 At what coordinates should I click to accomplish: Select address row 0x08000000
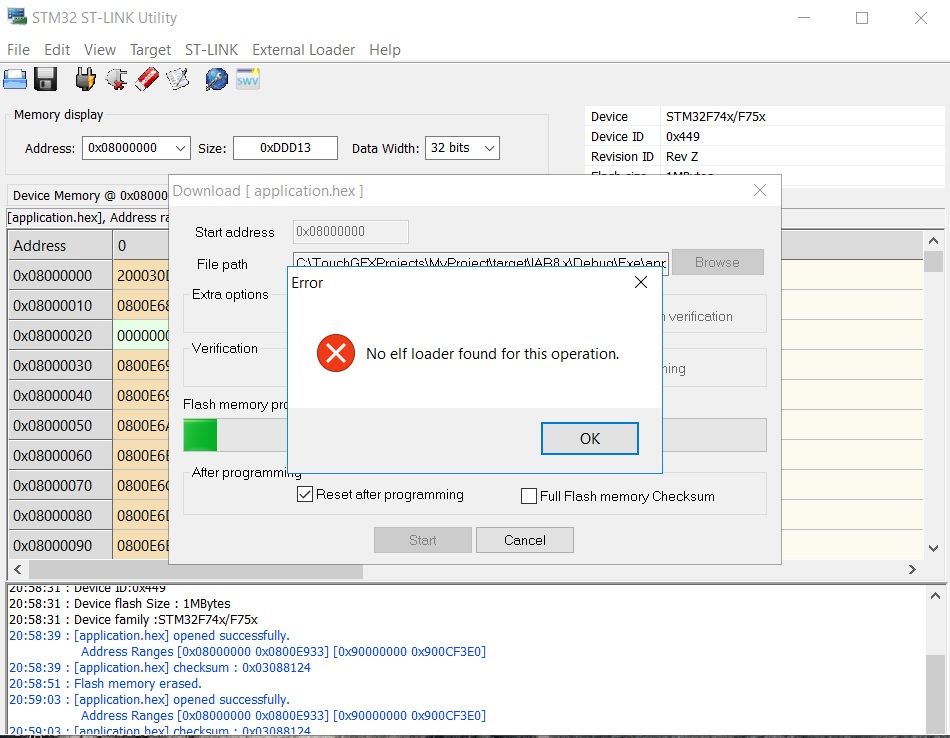pyautogui.click(x=60, y=276)
